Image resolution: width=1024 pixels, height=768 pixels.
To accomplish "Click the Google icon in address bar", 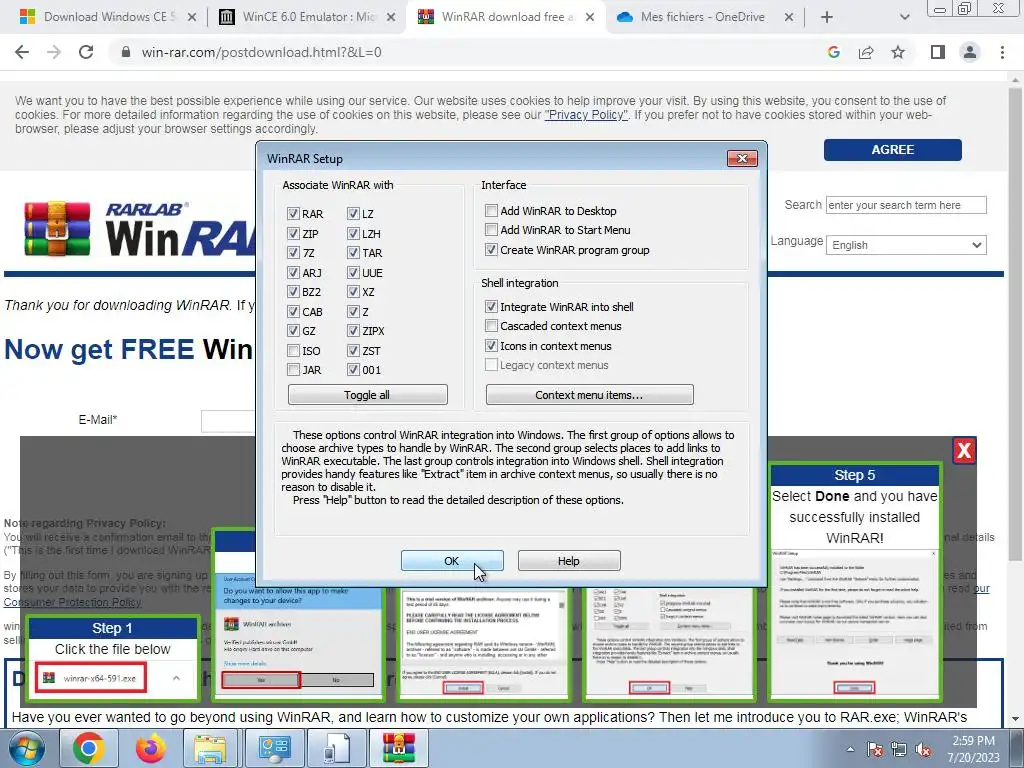I will coord(833,52).
